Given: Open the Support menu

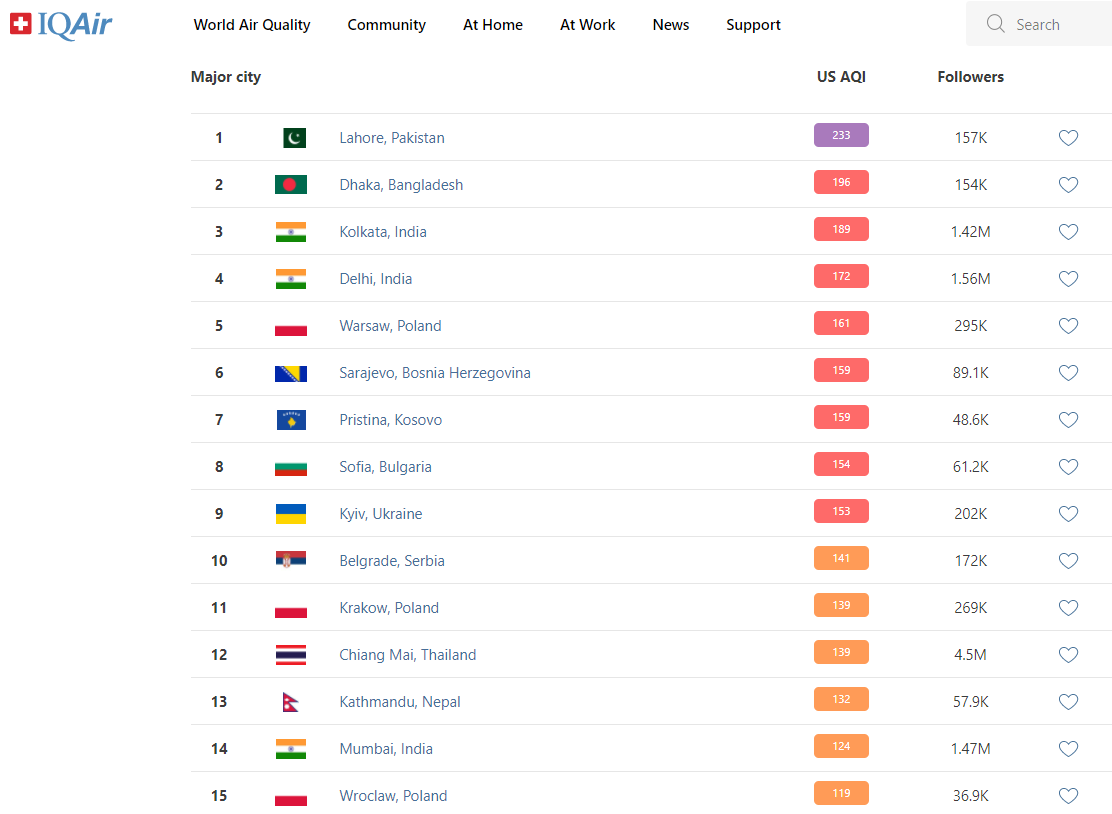Looking at the screenshot, I should (x=753, y=25).
